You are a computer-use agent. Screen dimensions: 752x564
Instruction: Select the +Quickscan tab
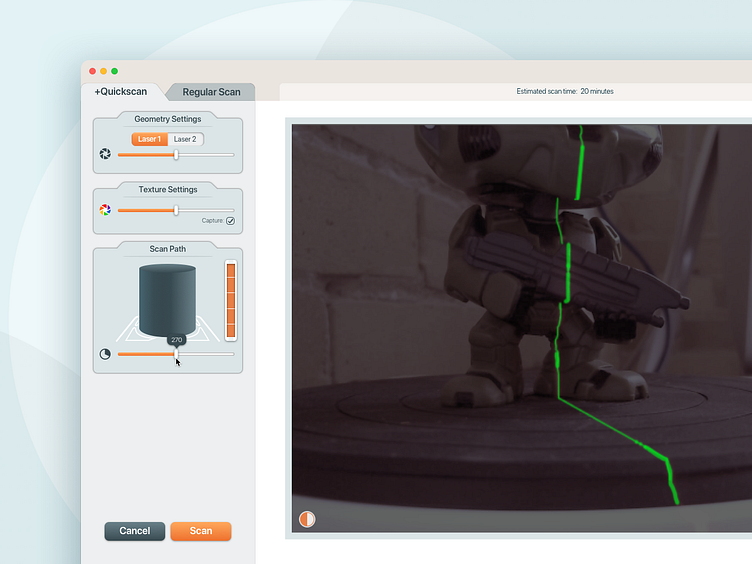(x=121, y=92)
